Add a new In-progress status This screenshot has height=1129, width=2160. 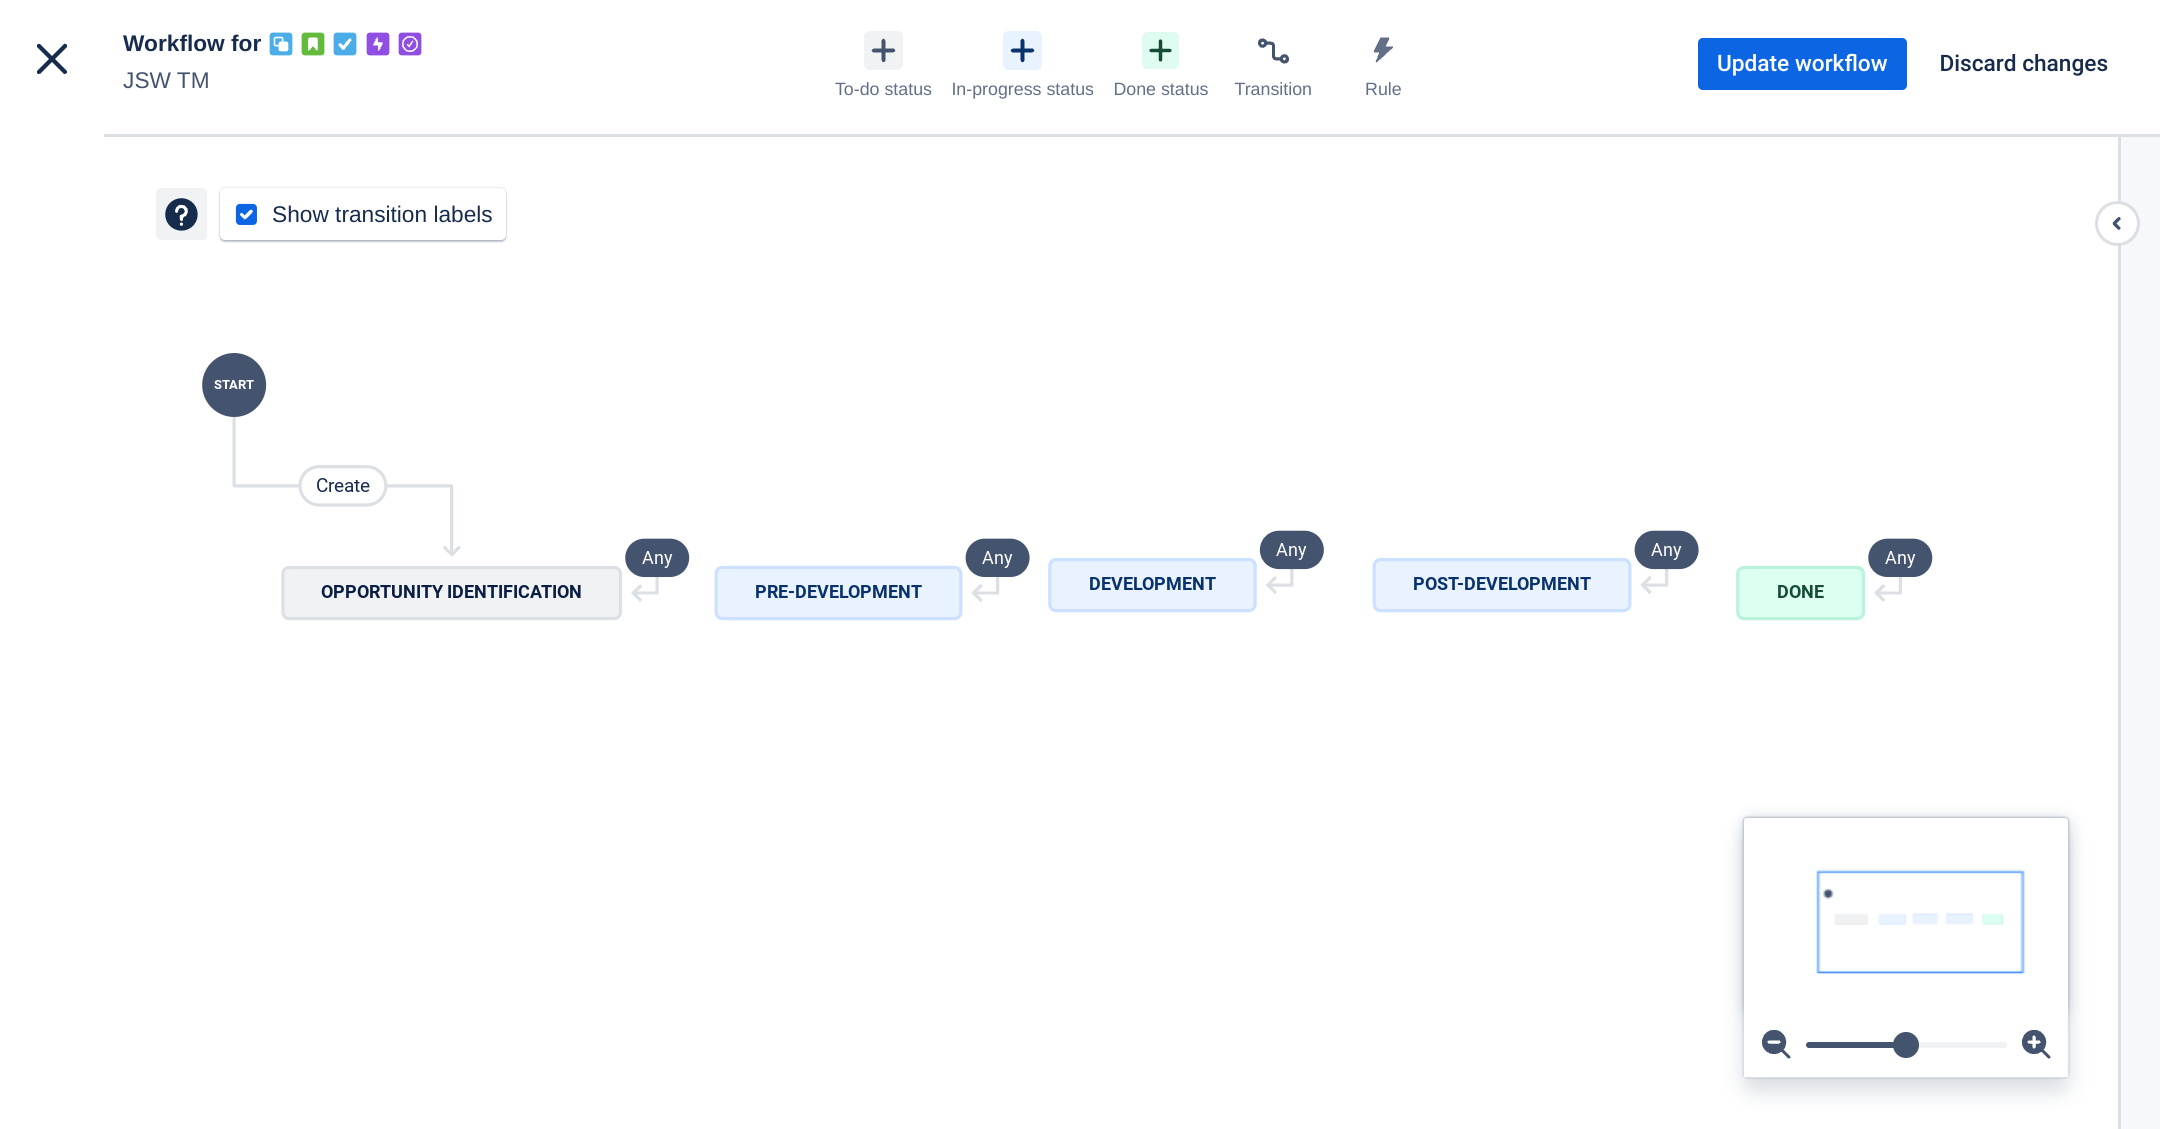1022,49
